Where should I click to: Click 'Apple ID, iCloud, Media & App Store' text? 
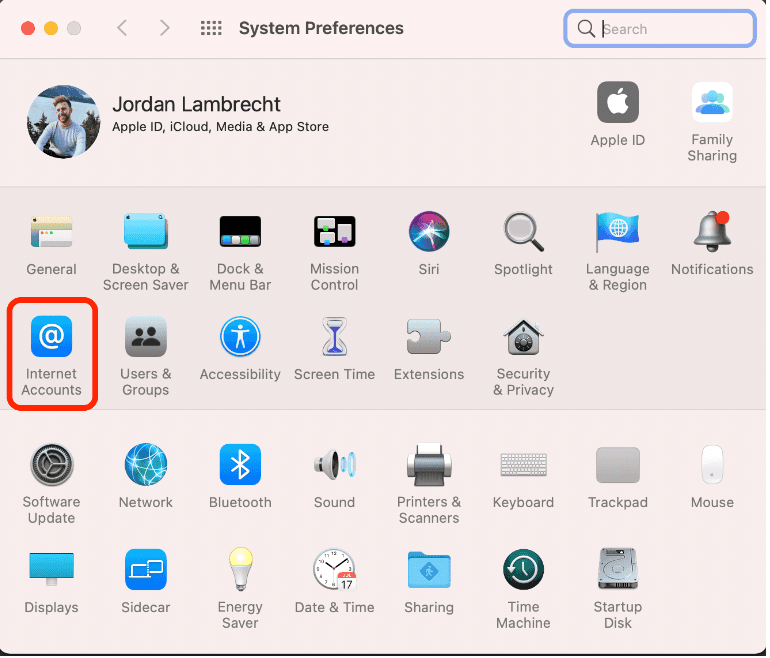pos(220,127)
